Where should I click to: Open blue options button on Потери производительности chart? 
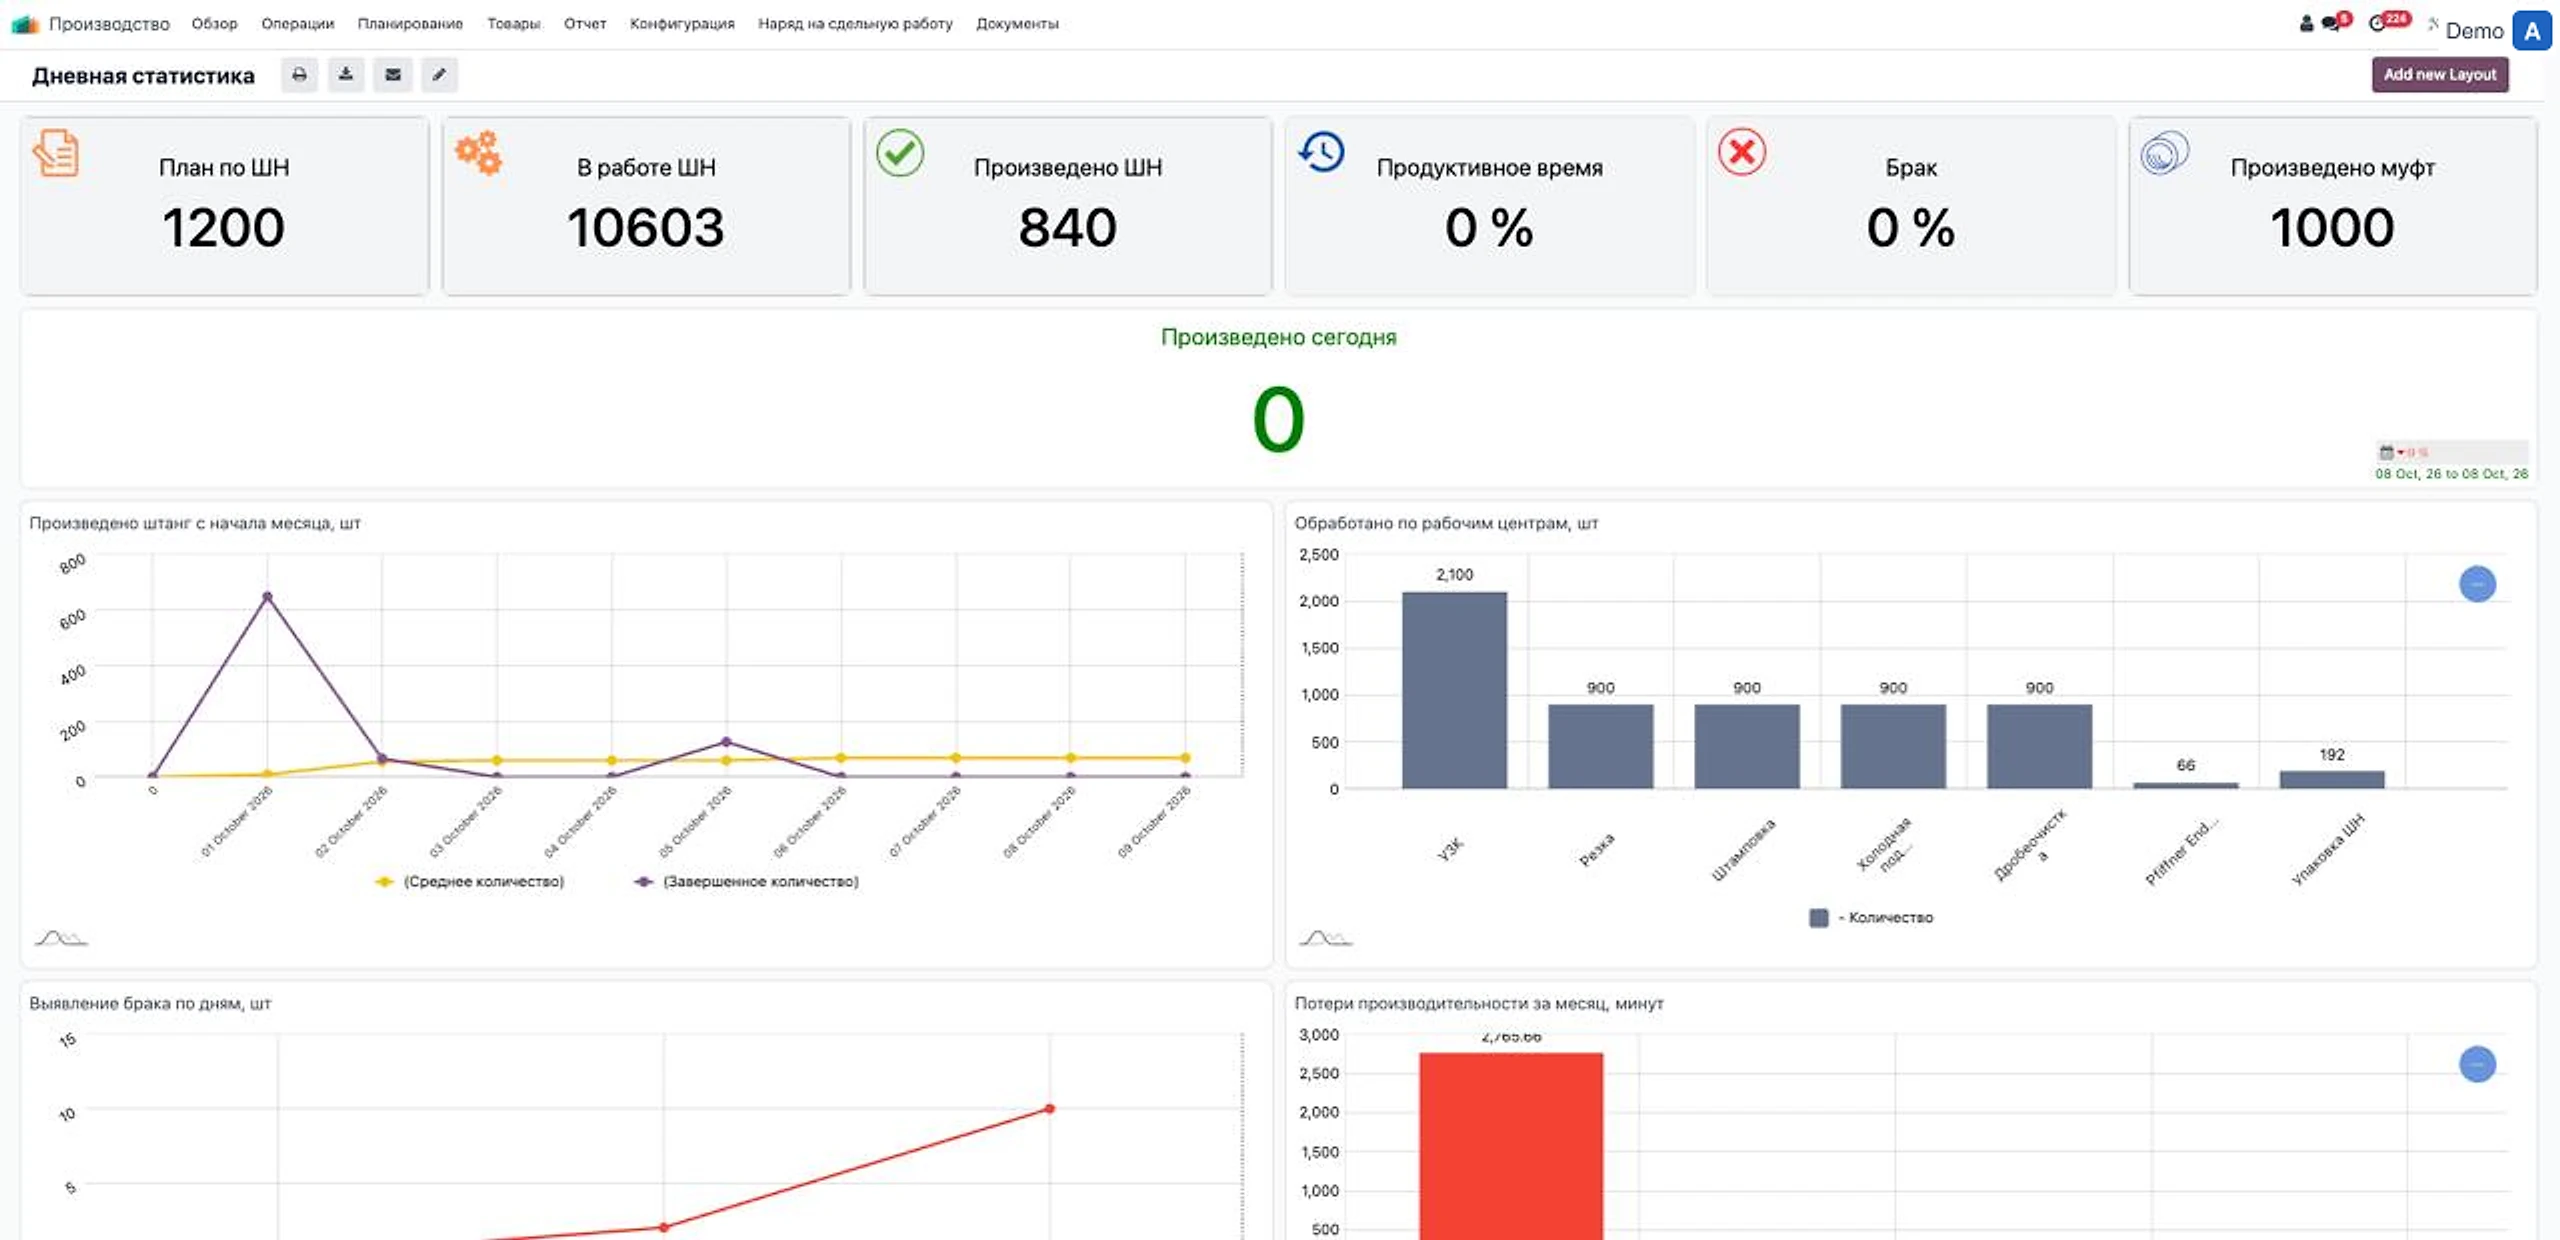click(x=2477, y=1064)
